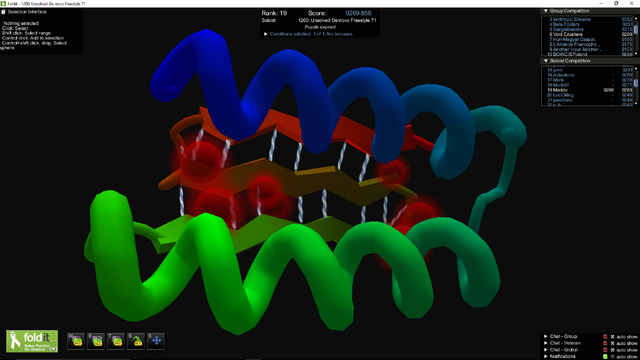Open the Foldit main menu logo
Screen dimensions: 640x360
click(32, 341)
